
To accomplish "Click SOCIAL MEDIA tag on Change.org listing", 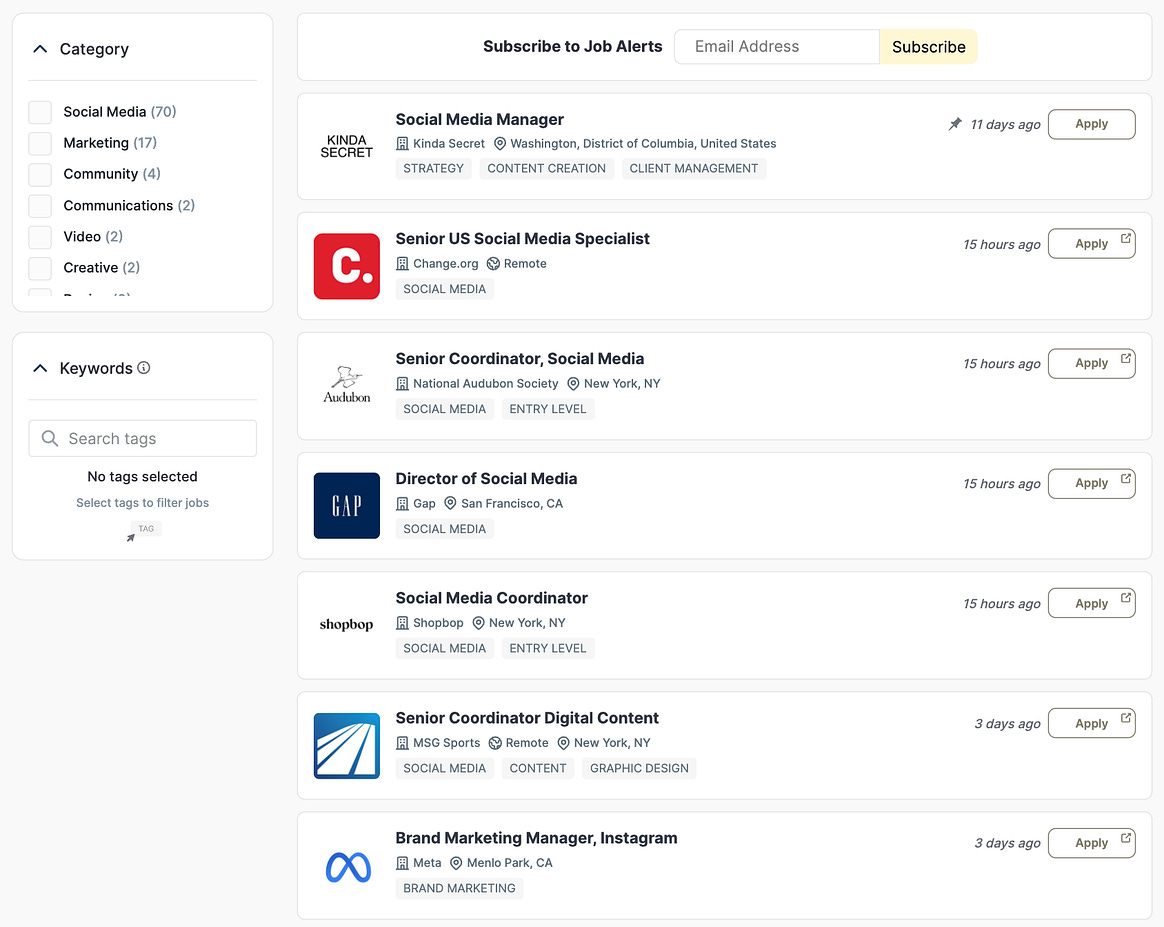I will pos(445,289).
